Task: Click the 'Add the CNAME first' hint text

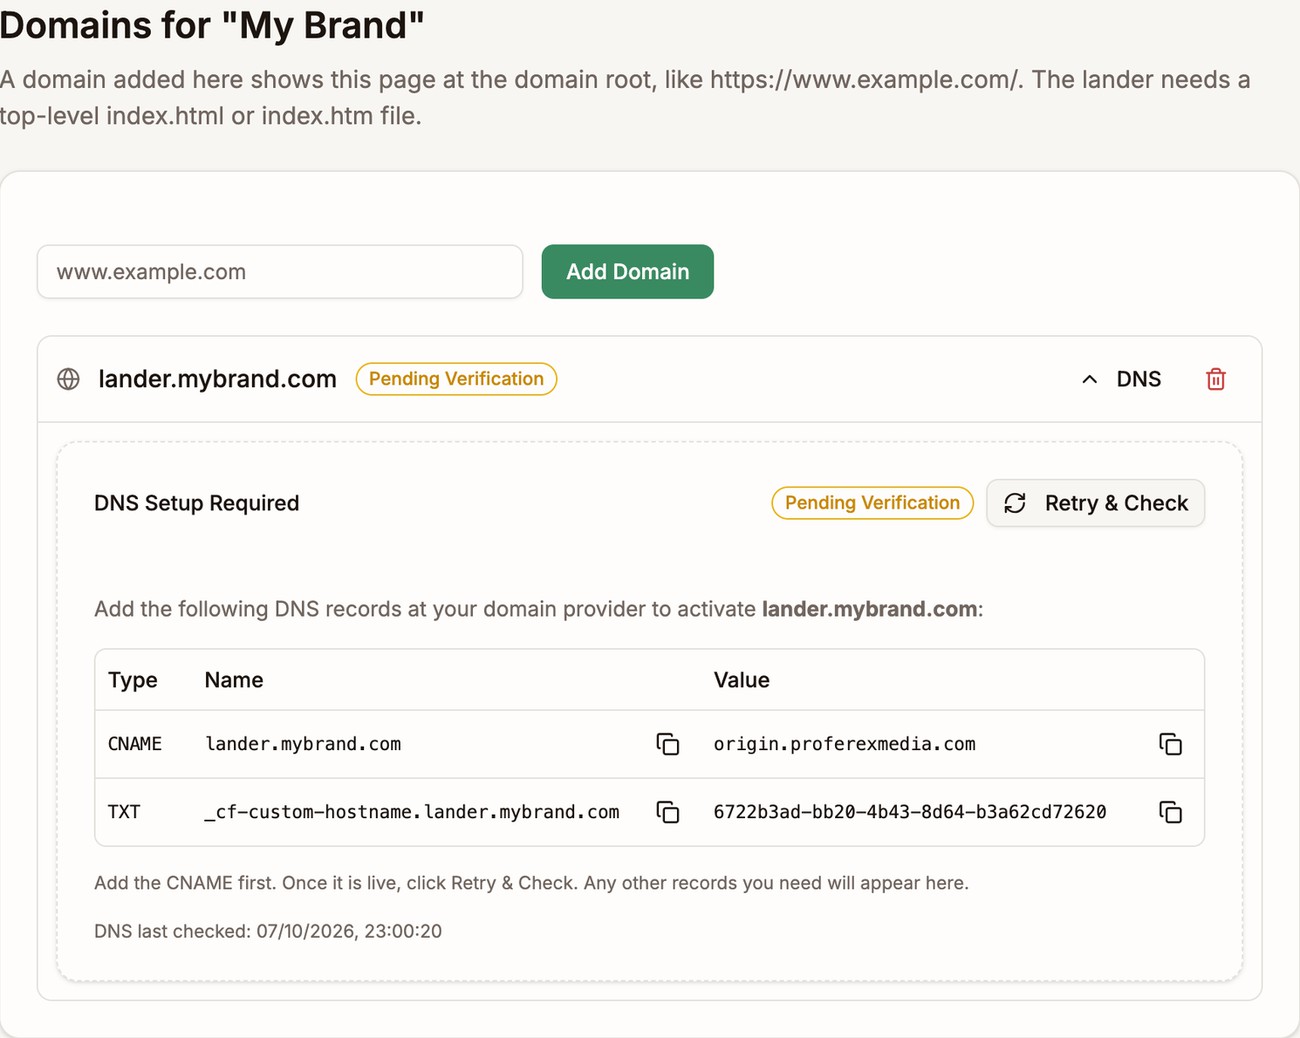Action: tap(531, 883)
